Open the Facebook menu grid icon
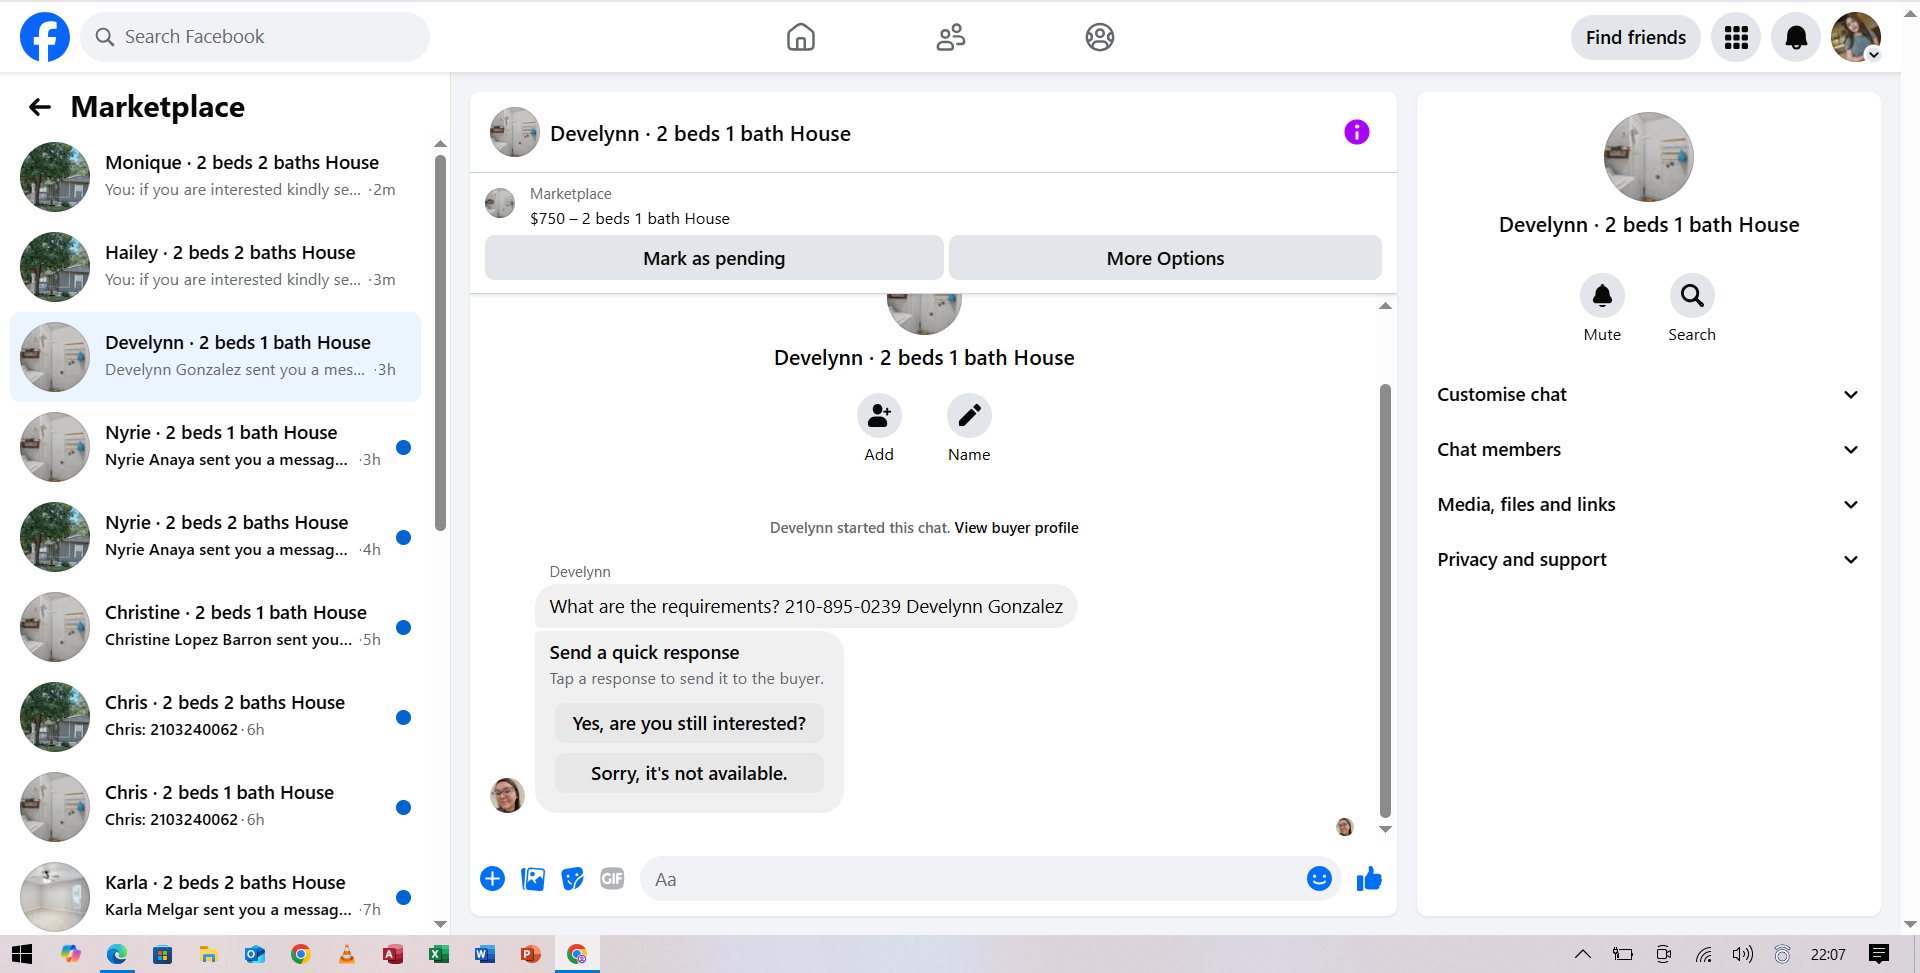The width and height of the screenshot is (1920, 973). pos(1736,37)
